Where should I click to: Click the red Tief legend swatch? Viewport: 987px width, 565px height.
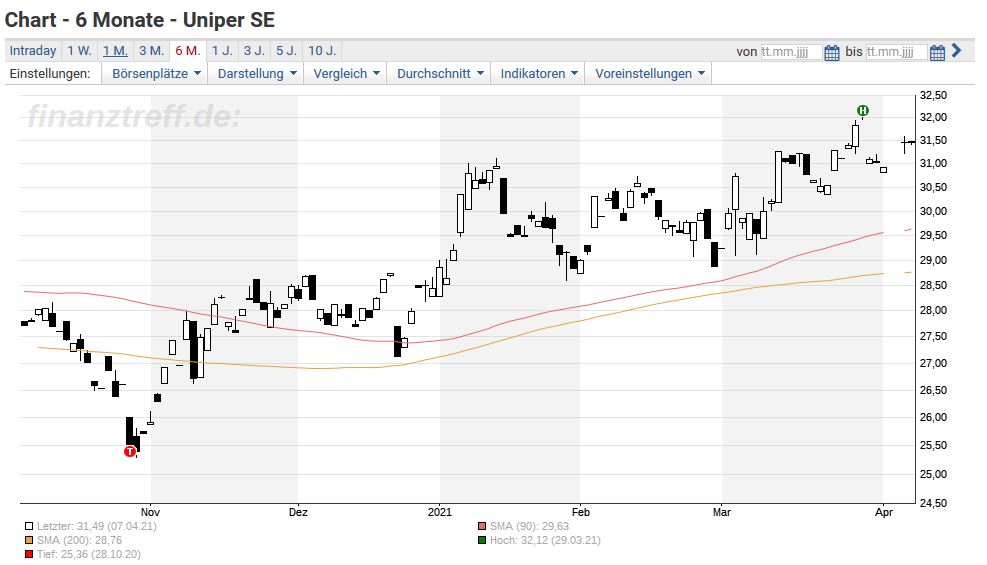tap(29, 554)
